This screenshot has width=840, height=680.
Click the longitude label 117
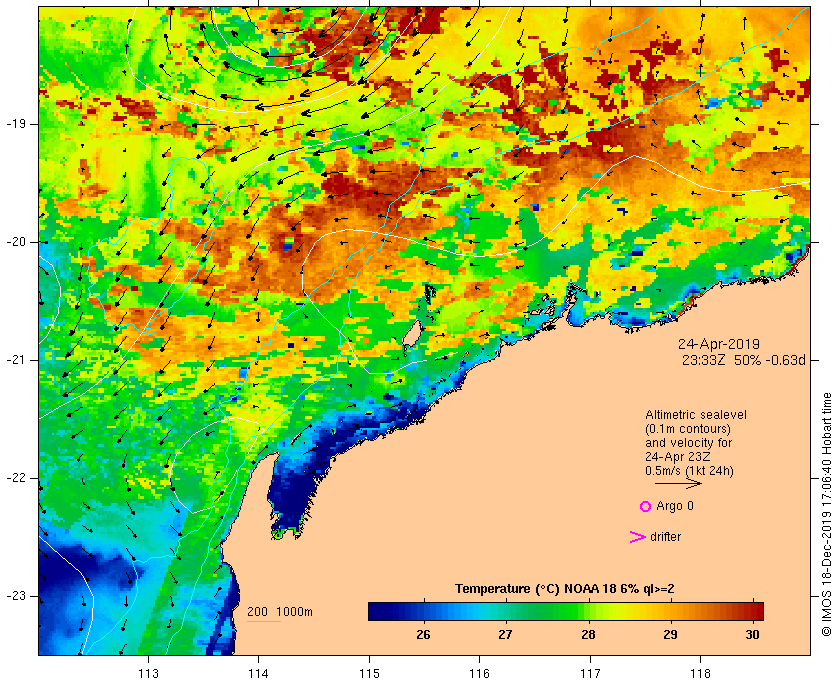[590, 674]
